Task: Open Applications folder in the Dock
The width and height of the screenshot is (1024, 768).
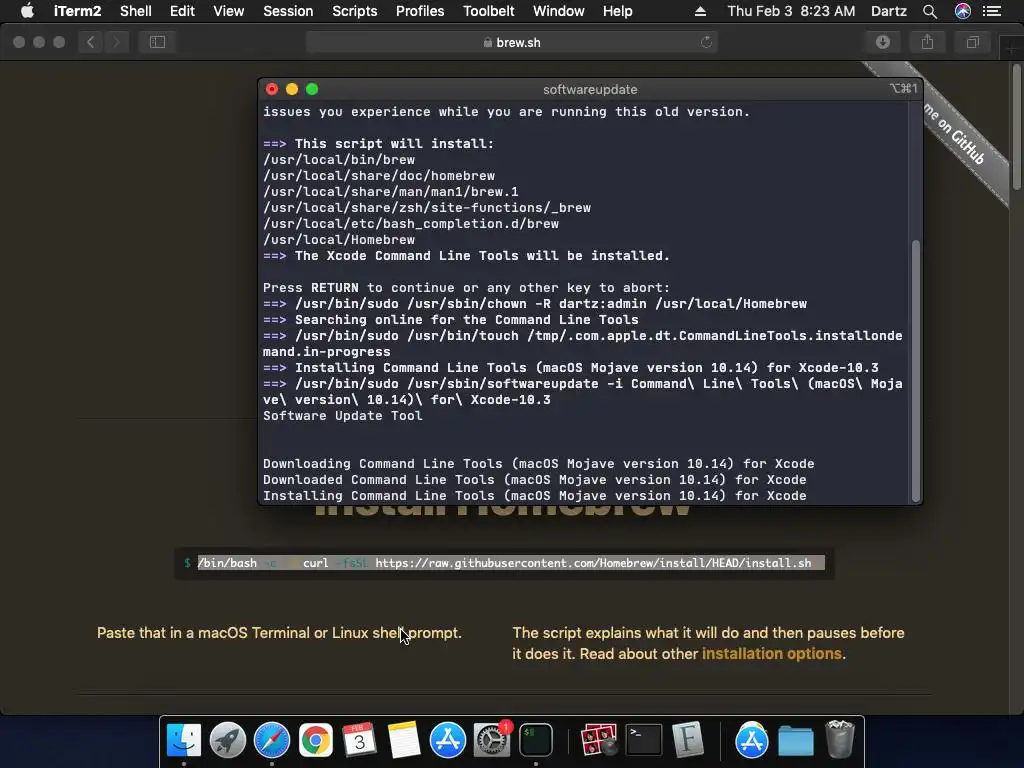Action: 751,740
